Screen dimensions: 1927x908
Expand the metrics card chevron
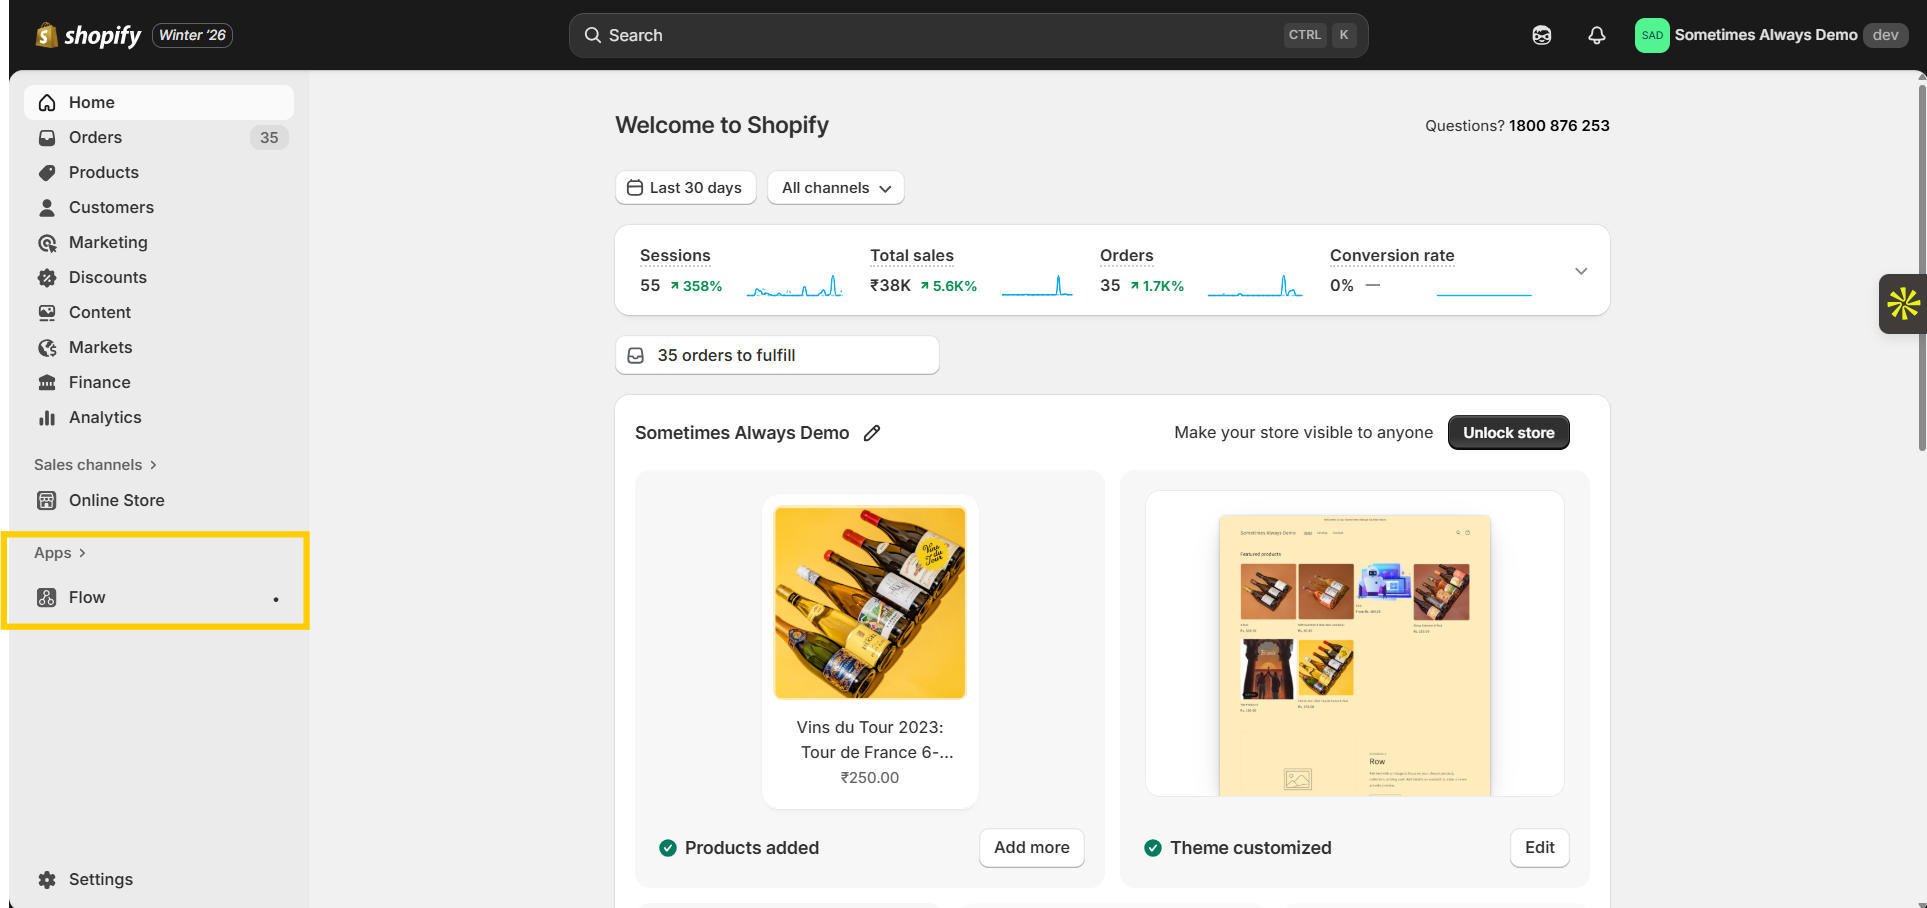tap(1580, 271)
